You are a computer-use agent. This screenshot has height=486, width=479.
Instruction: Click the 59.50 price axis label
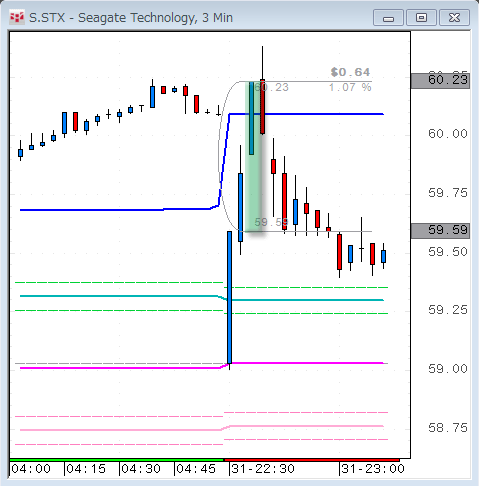coord(448,252)
